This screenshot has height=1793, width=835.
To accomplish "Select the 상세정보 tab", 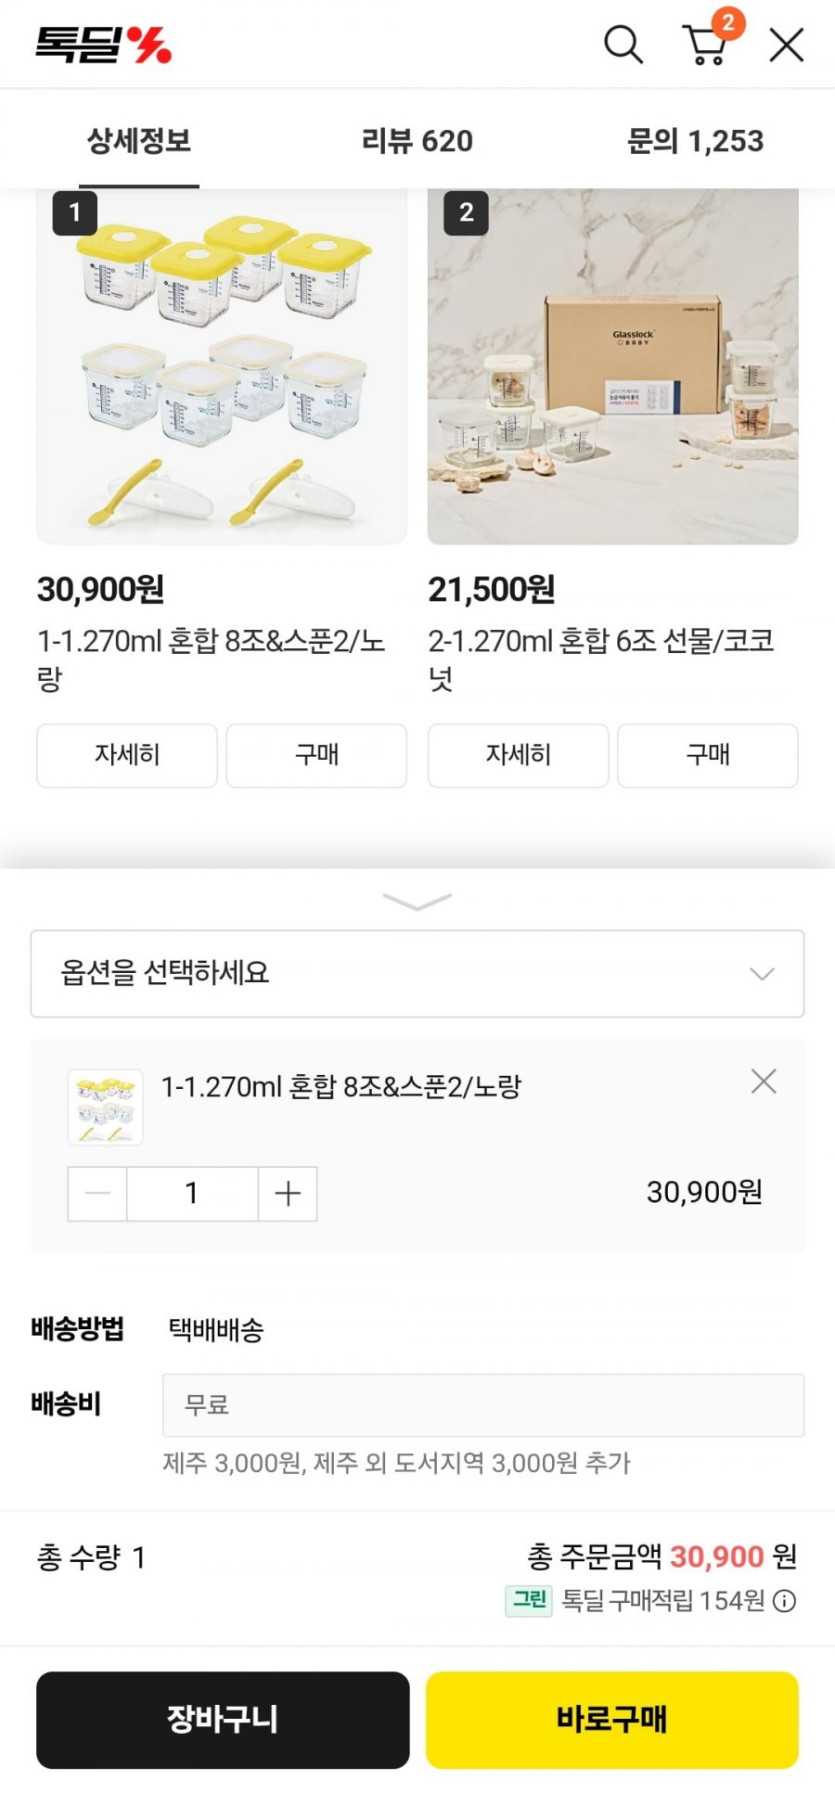I will point(139,141).
